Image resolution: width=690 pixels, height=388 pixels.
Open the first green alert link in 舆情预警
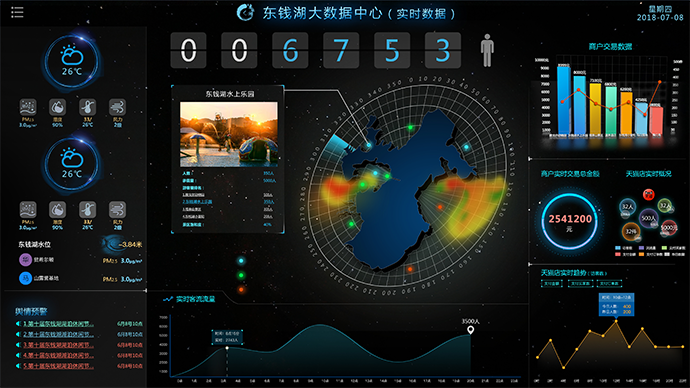59,324
